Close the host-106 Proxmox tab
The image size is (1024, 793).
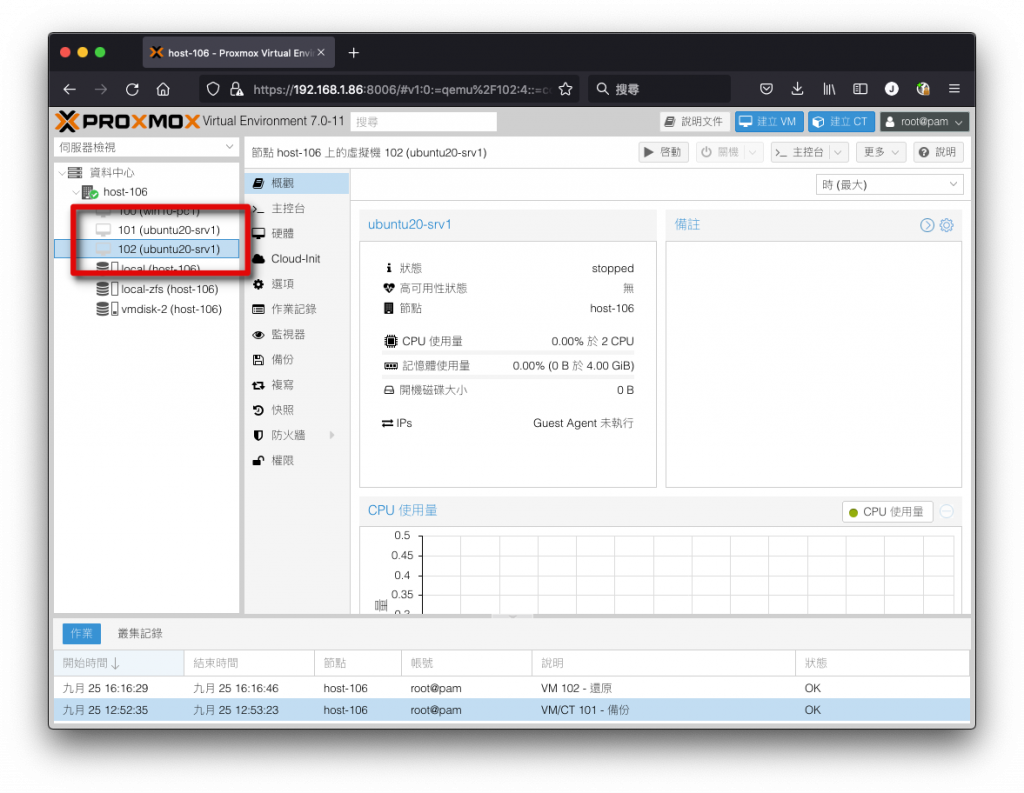[x=321, y=52]
